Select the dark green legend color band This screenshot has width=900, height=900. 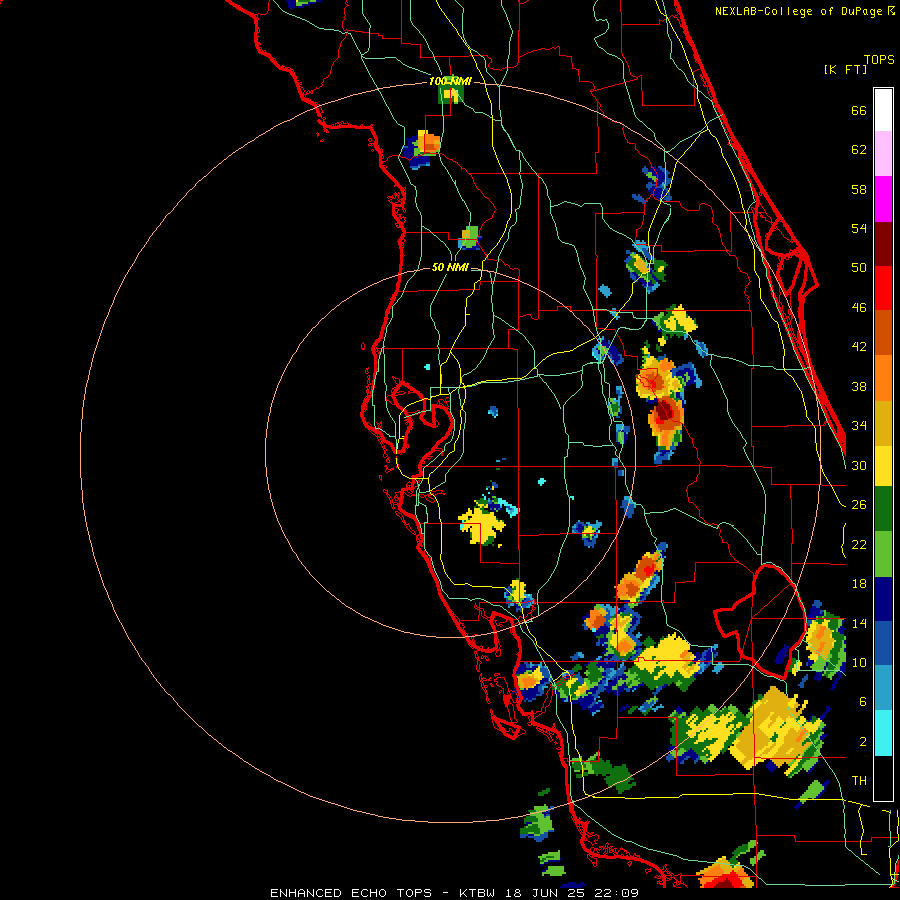coord(883,509)
